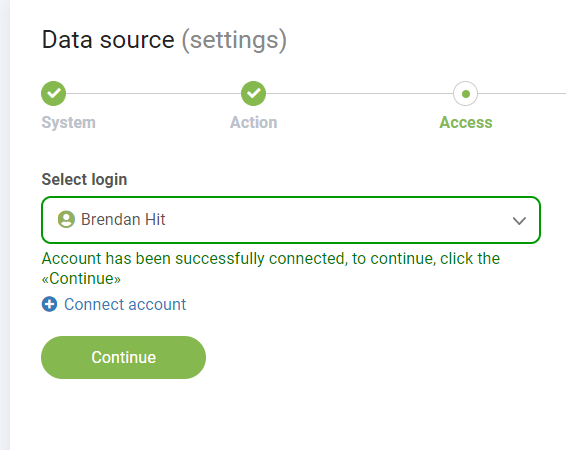Screen dimensions: 566x450
Task: Expand the login dropdown chevron arrow
Action: click(x=519, y=220)
